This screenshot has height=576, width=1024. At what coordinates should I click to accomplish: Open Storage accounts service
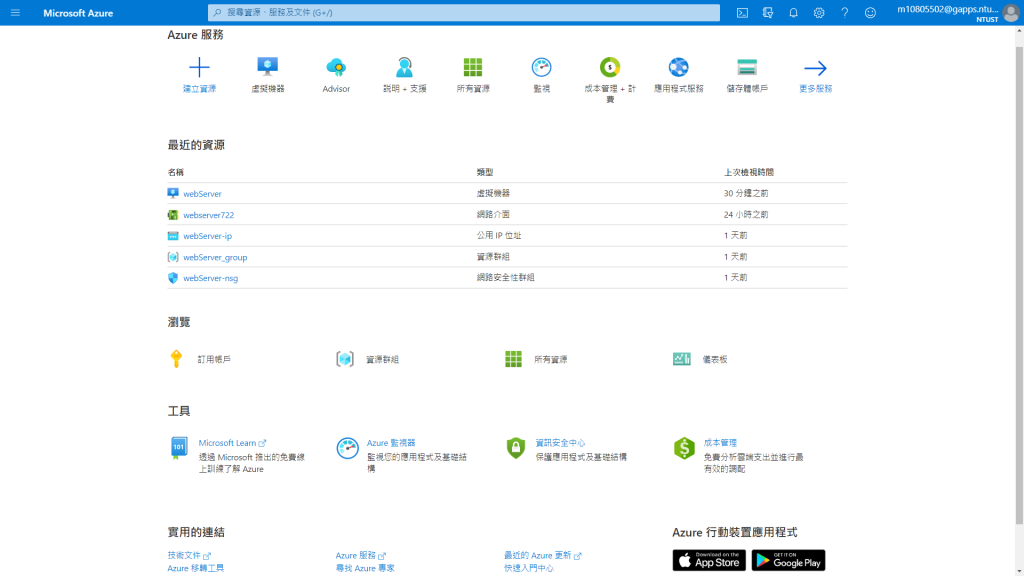pyautogui.click(x=747, y=74)
